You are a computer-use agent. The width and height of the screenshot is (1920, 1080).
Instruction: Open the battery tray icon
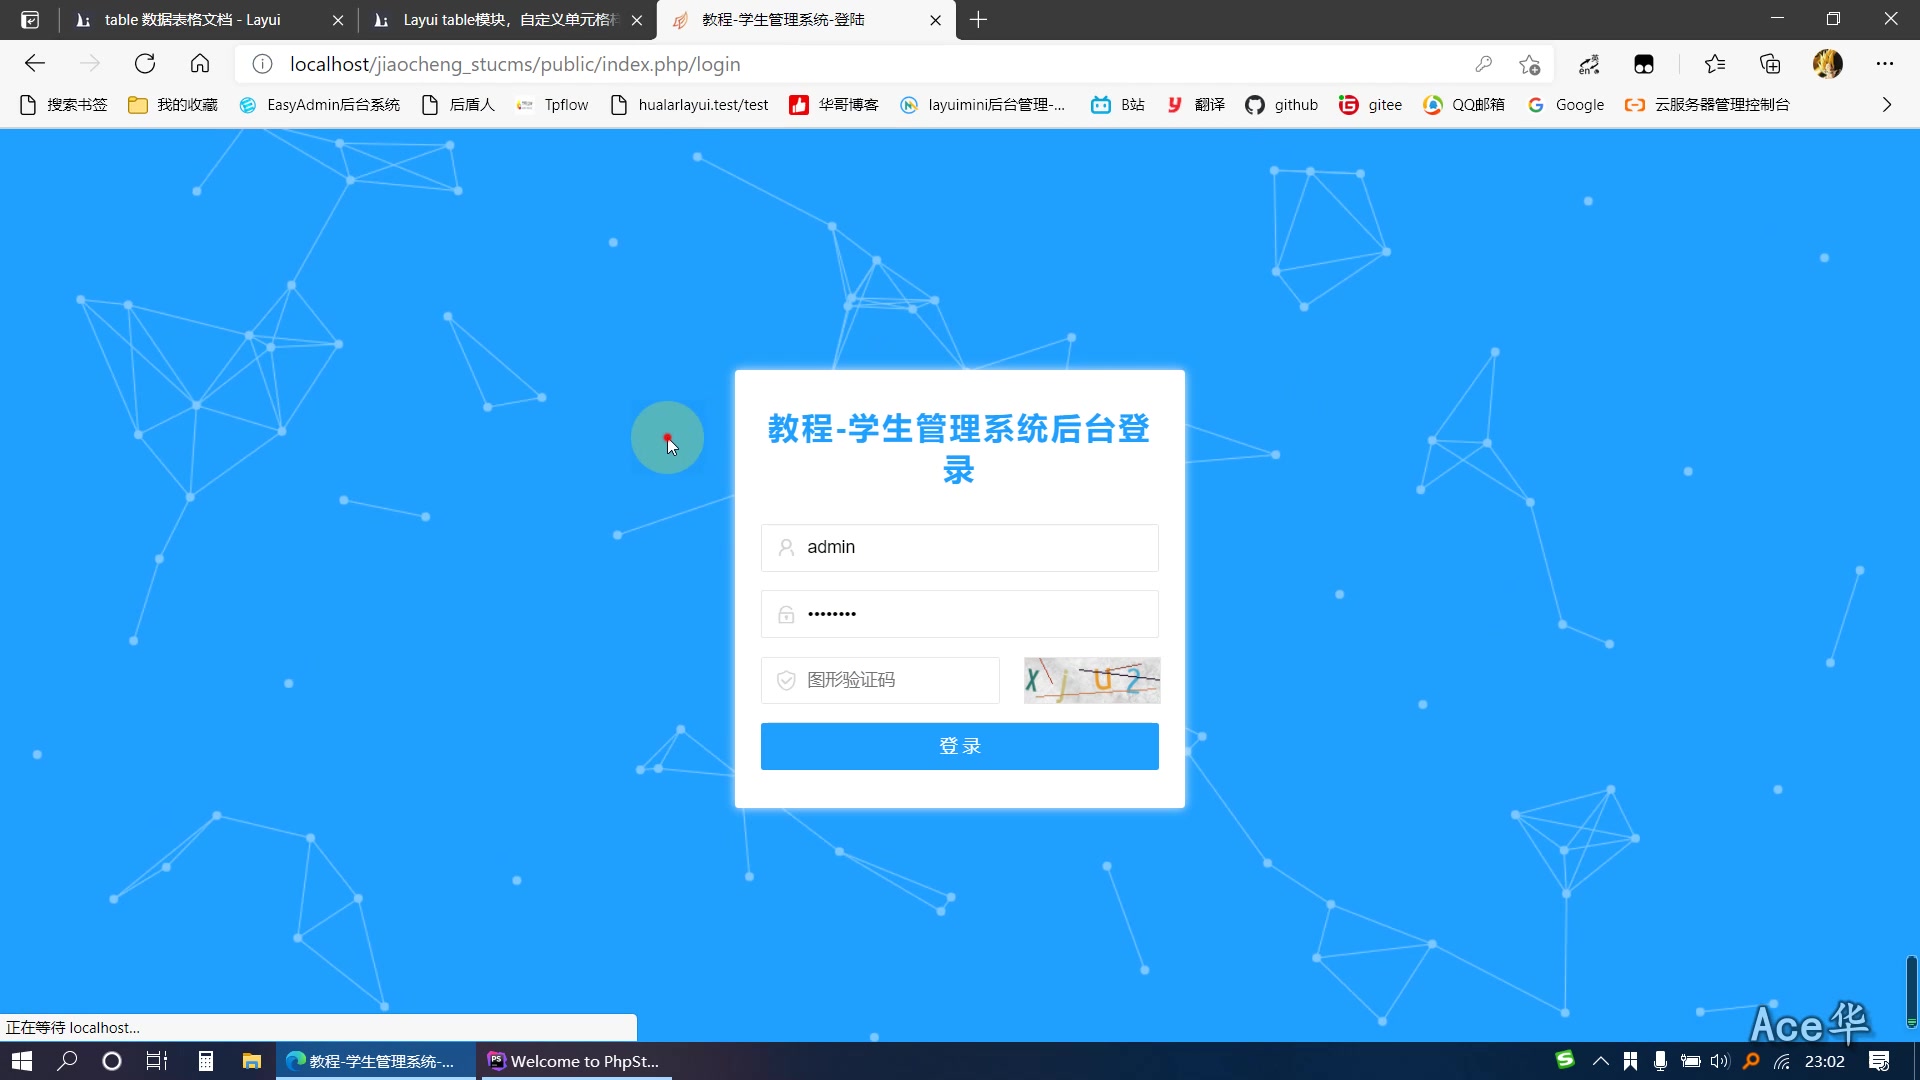(1691, 1061)
